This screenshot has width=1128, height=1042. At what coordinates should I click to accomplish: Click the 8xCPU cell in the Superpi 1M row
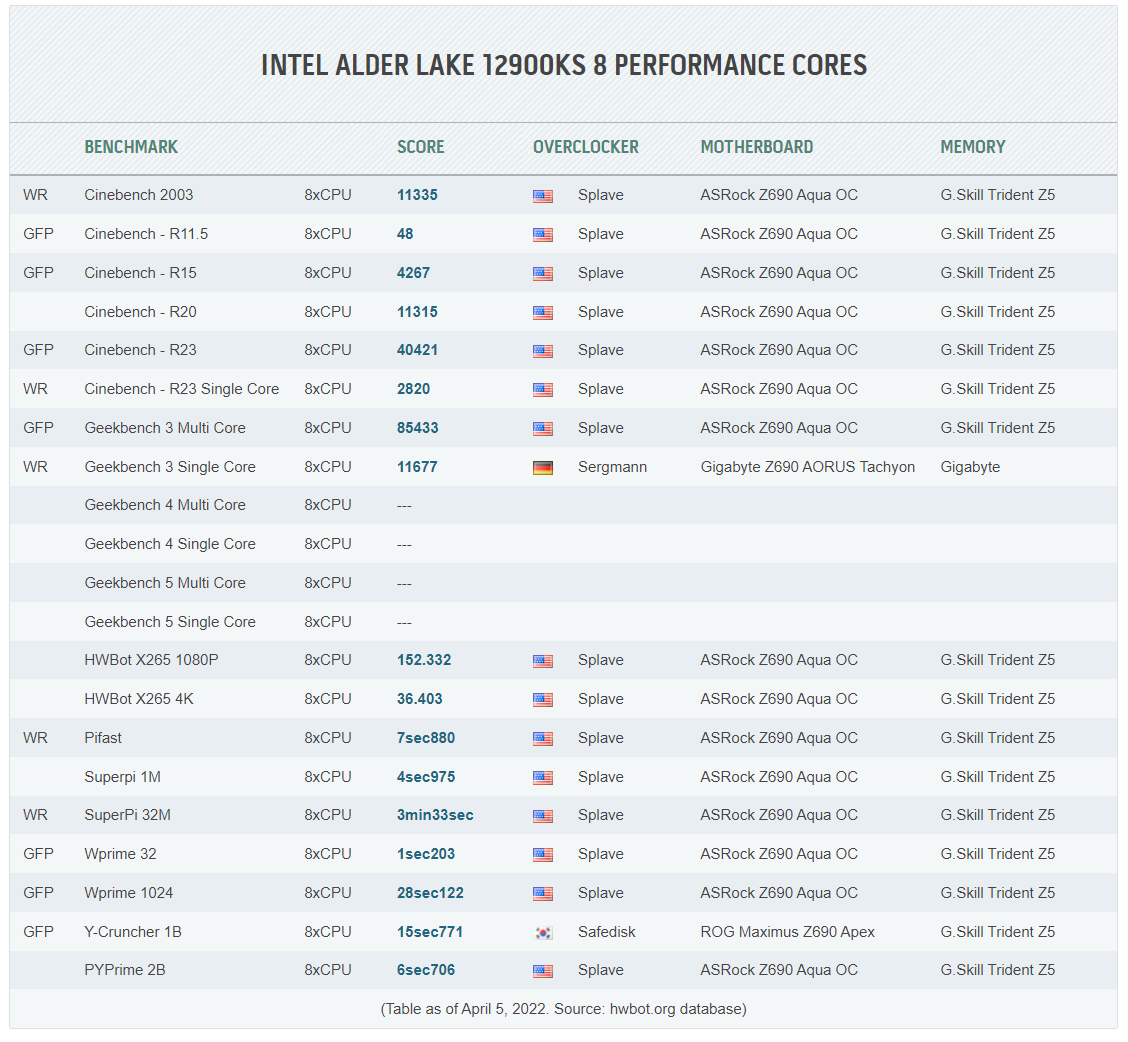coord(327,776)
